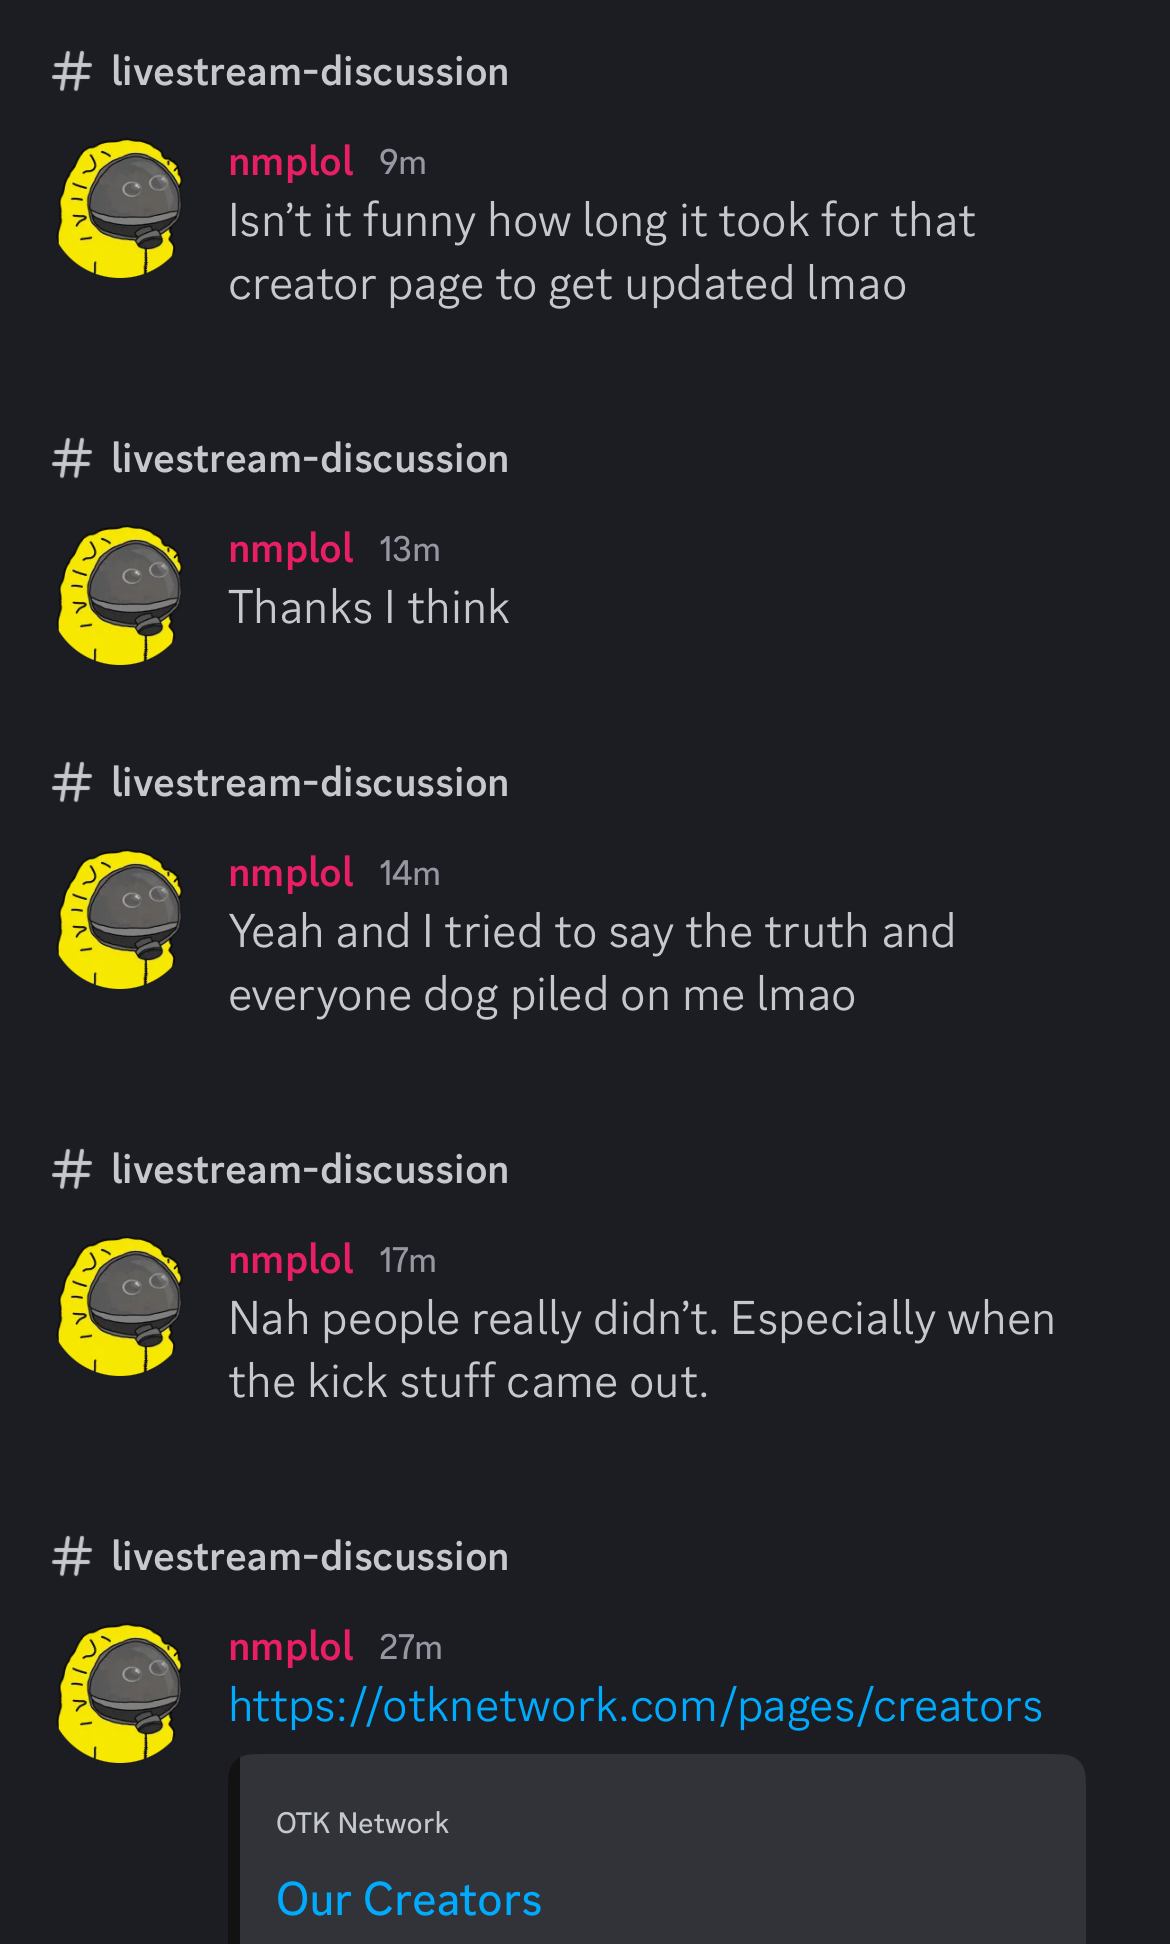The width and height of the screenshot is (1170, 1944).
Task: Open nmplol's avatar on the 9m message
Action: click(x=121, y=208)
